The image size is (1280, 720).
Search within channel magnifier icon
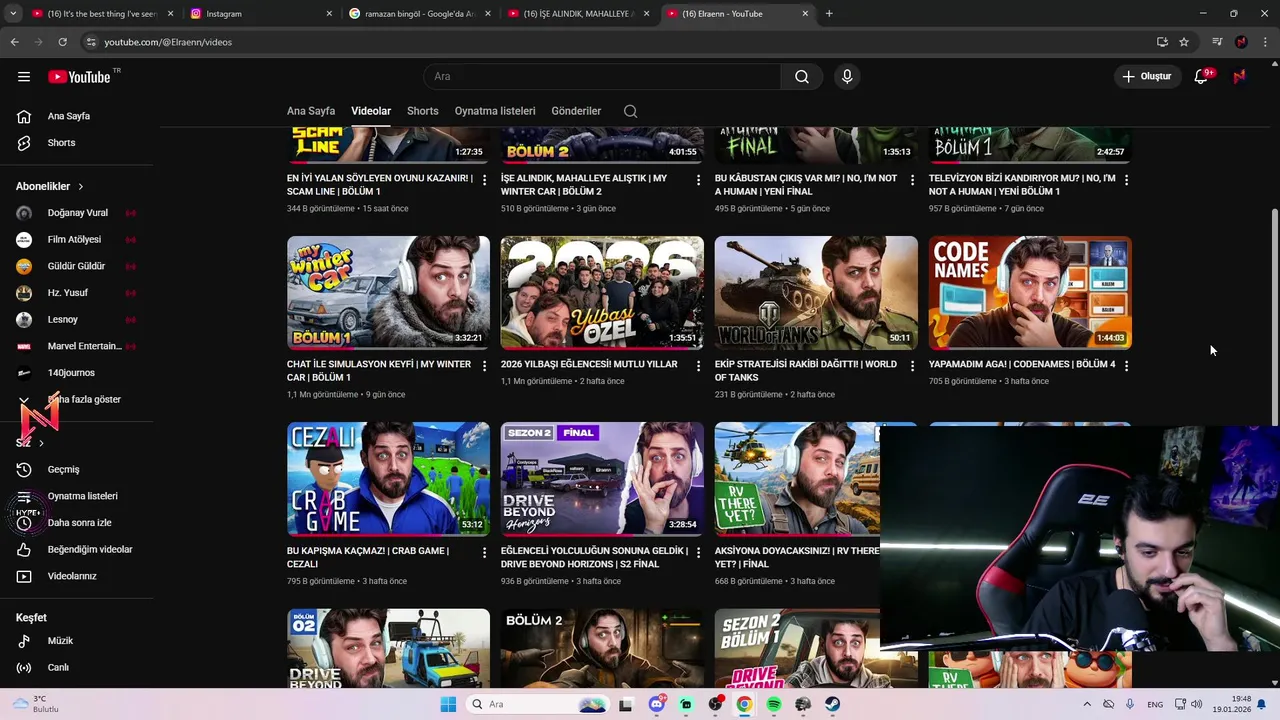[630, 111]
